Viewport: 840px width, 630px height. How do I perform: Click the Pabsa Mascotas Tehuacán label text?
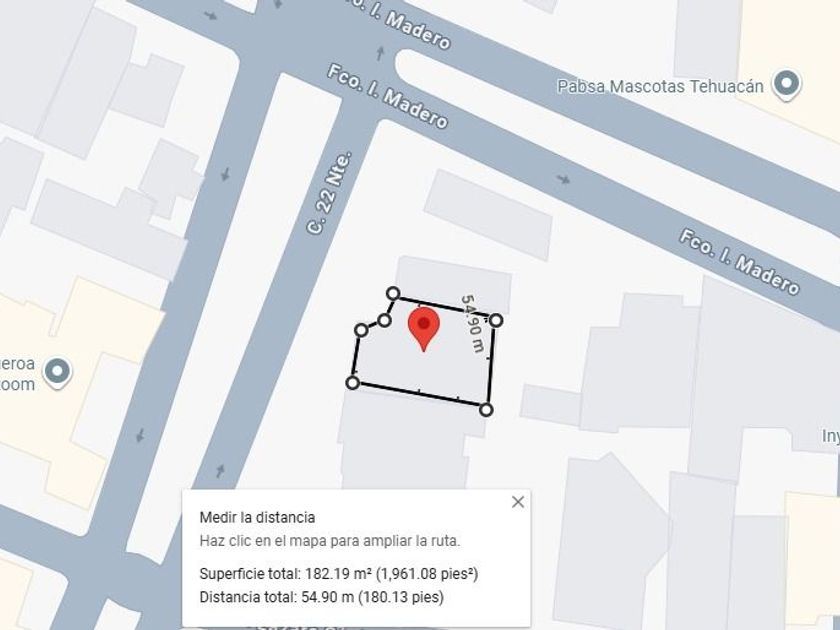660,86
